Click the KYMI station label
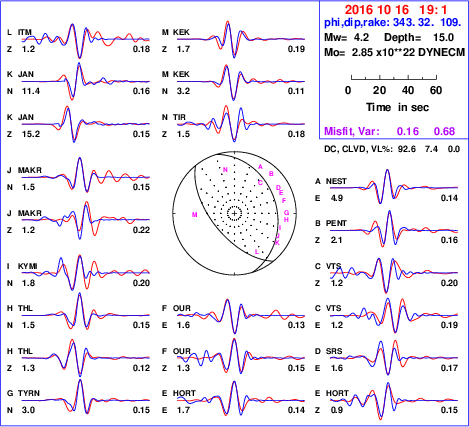 pos(28,266)
